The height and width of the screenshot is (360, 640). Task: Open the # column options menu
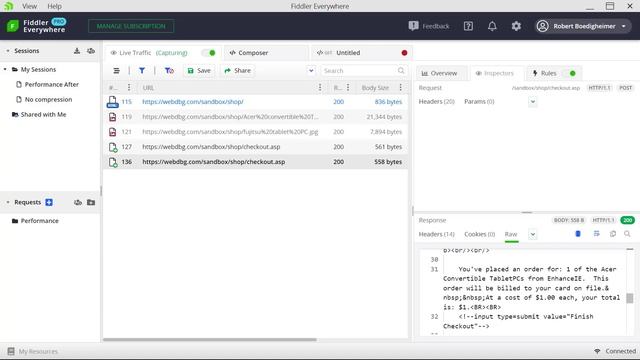tap(129, 87)
